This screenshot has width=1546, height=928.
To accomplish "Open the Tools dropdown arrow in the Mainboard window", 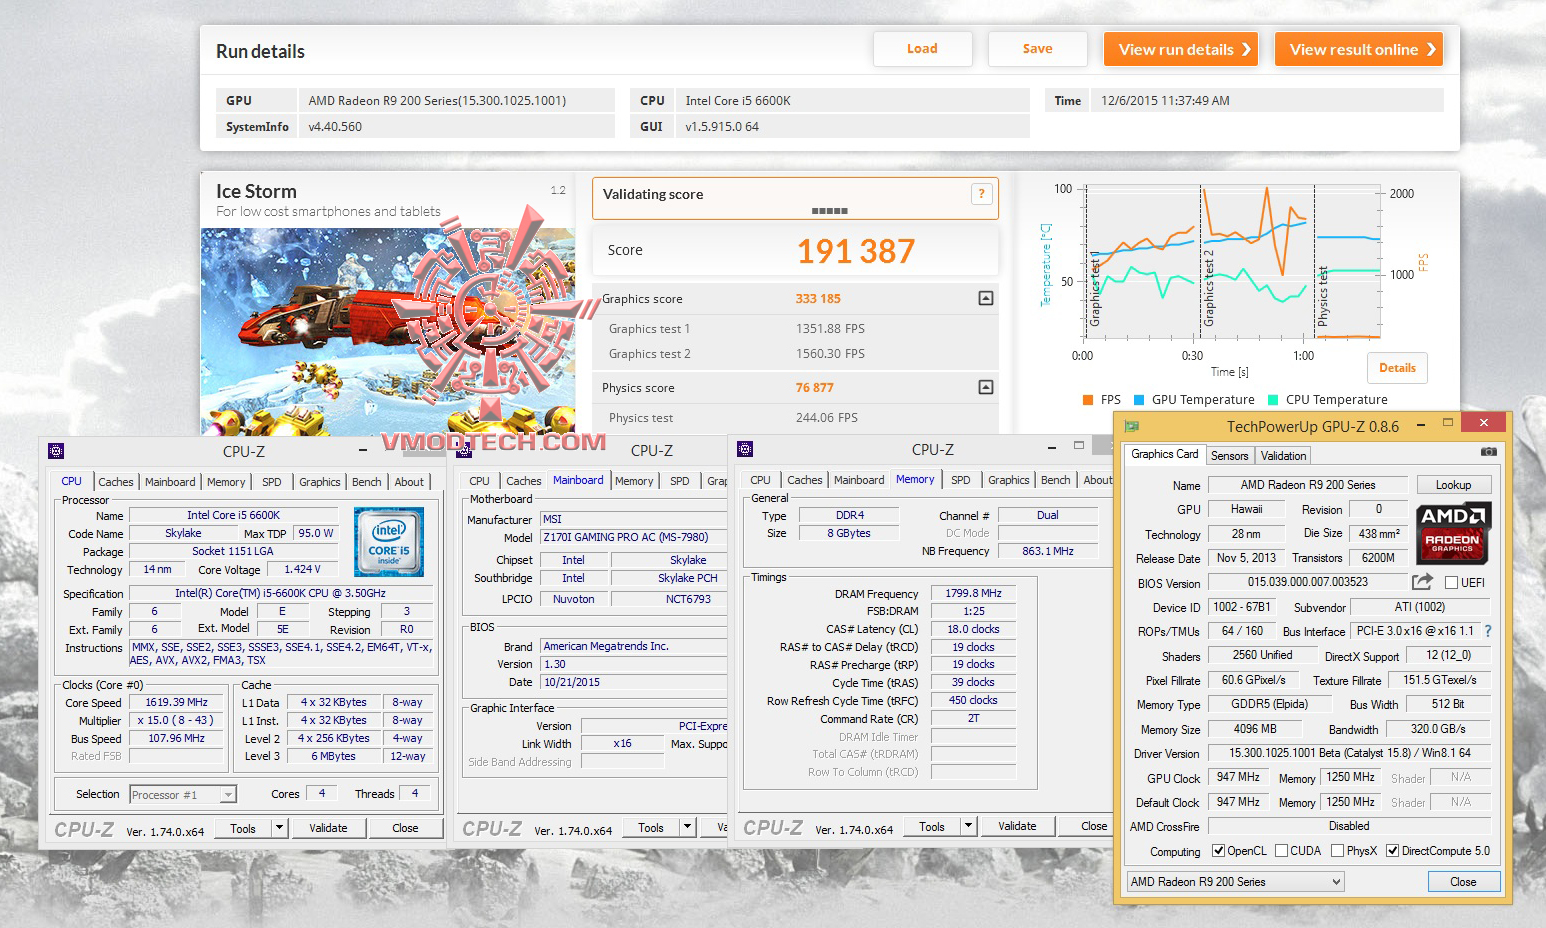I will (x=687, y=827).
